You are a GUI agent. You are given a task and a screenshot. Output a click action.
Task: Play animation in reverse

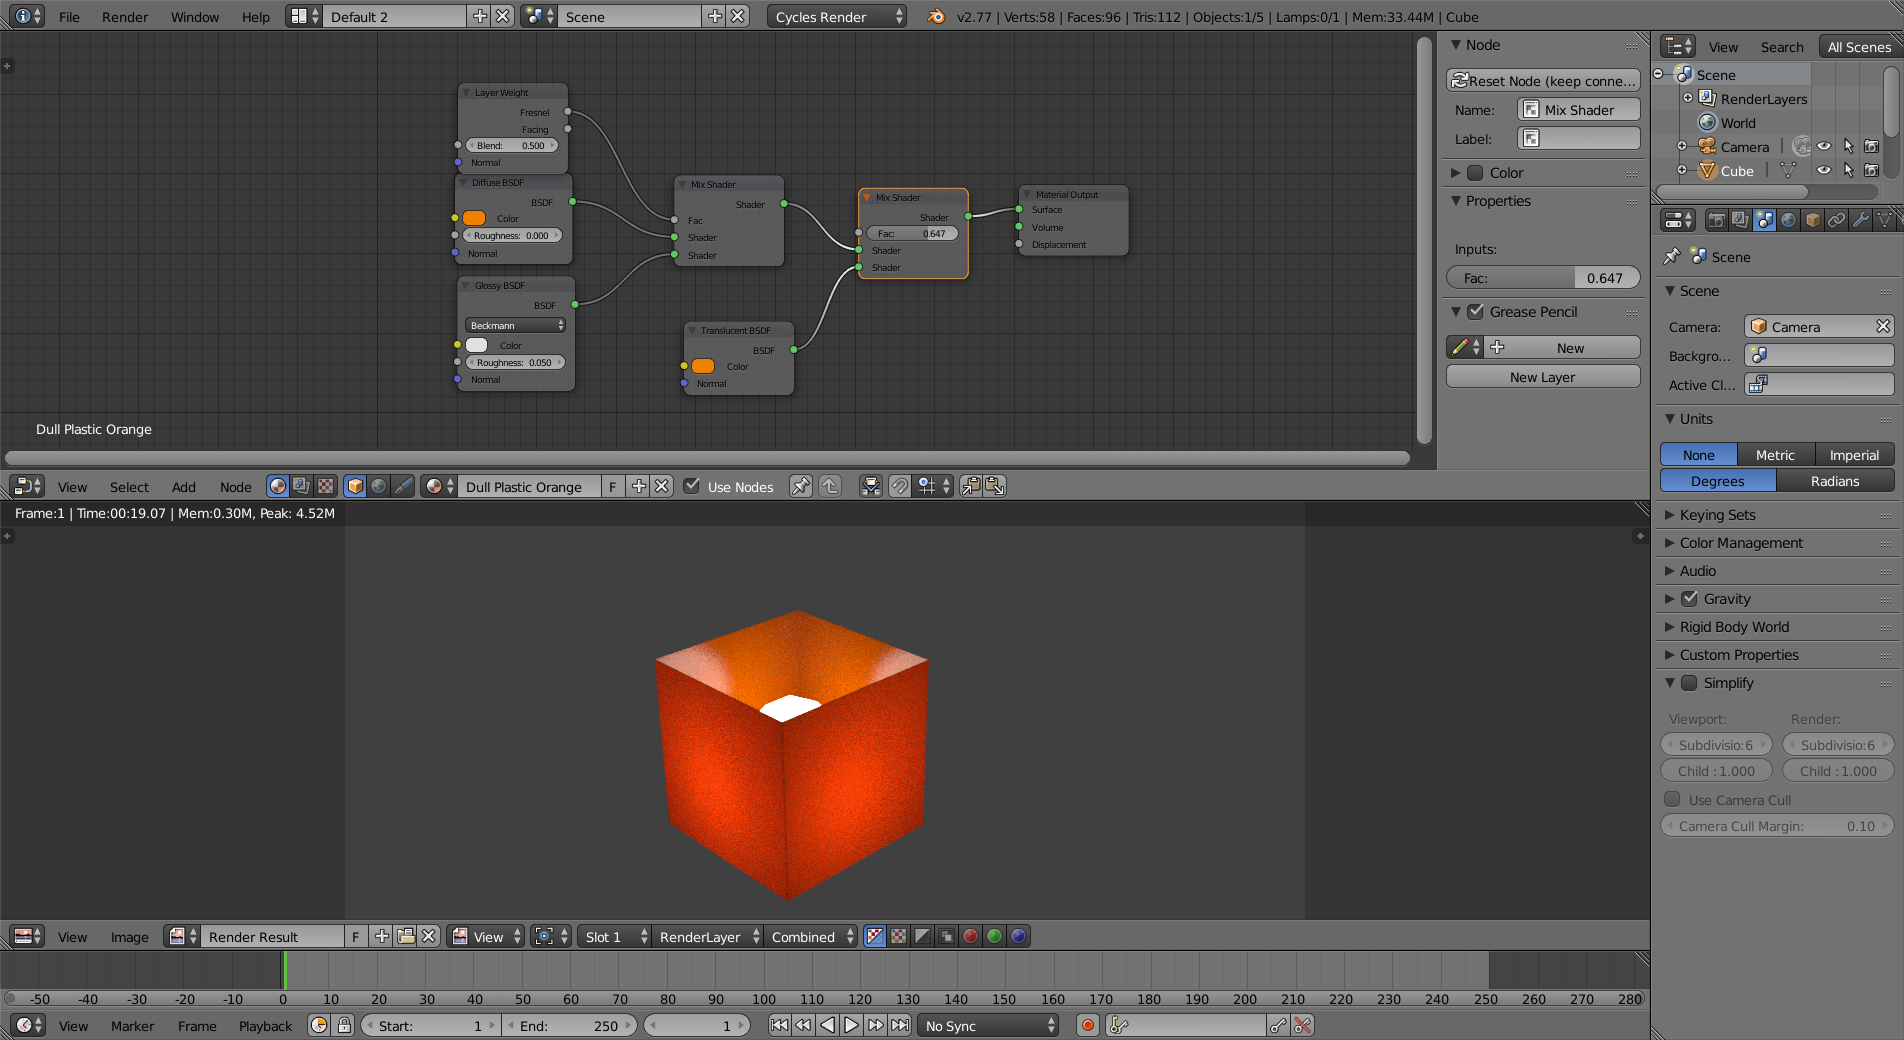tap(827, 1025)
